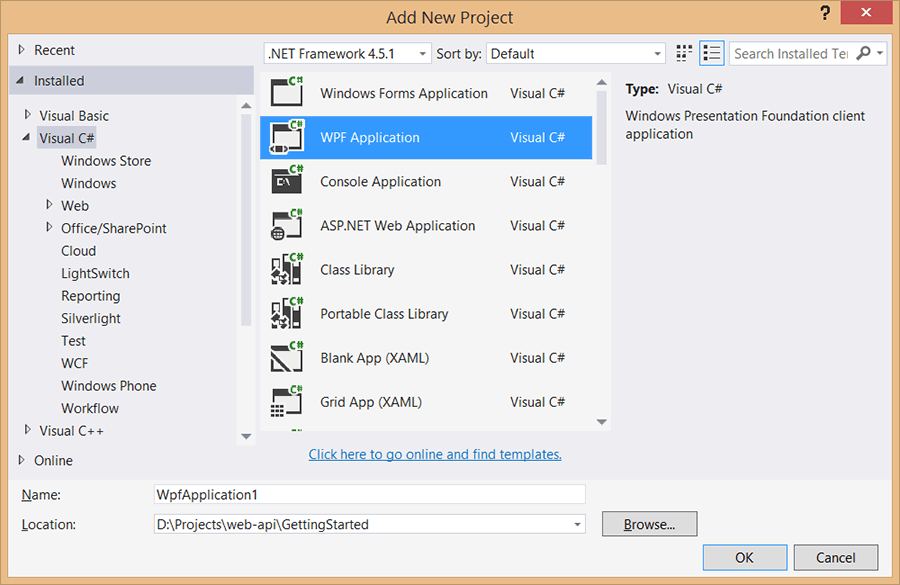Open the .NET Framework 4.5.1 dropdown
900x585 pixels.
click(347, 53)
